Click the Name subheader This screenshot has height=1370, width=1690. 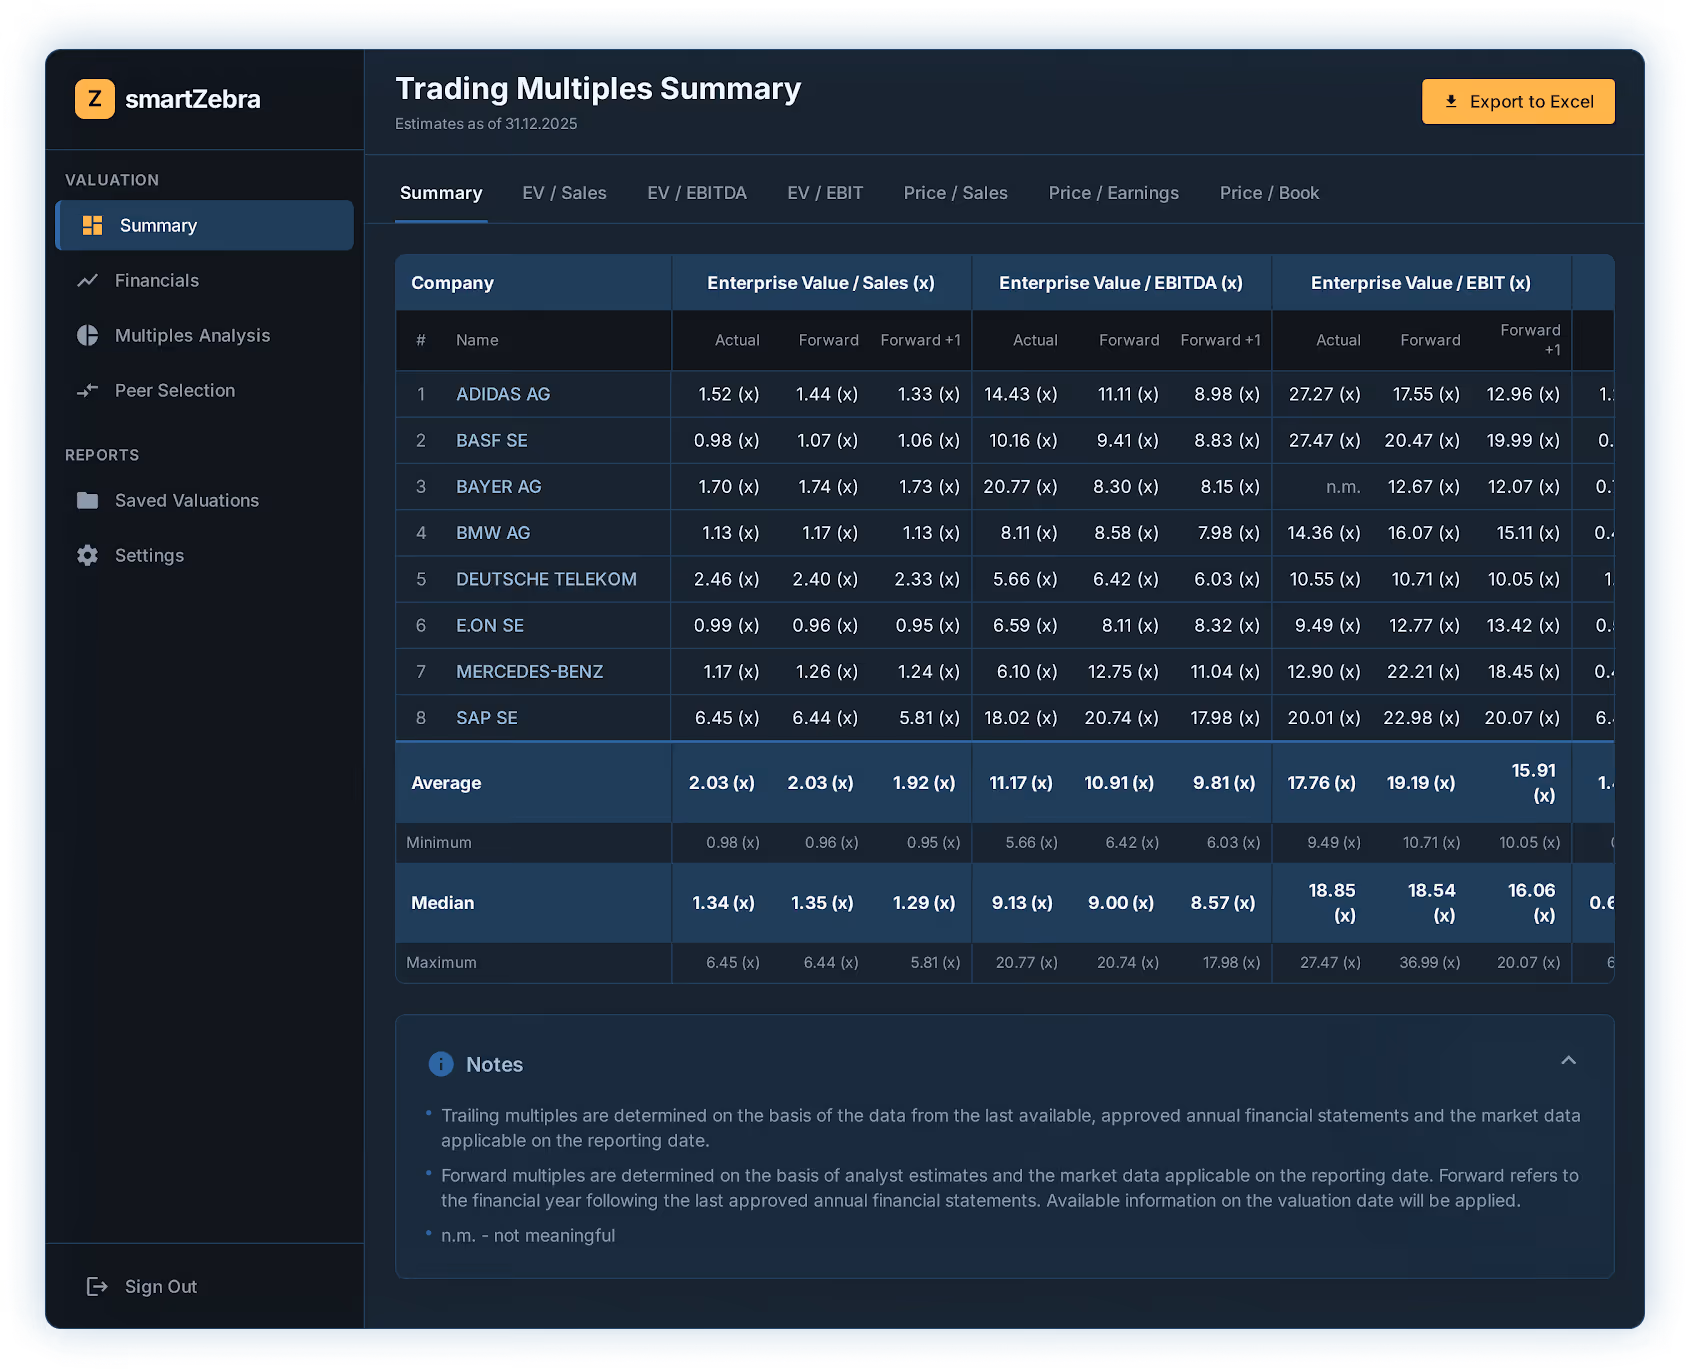[477, 340]
